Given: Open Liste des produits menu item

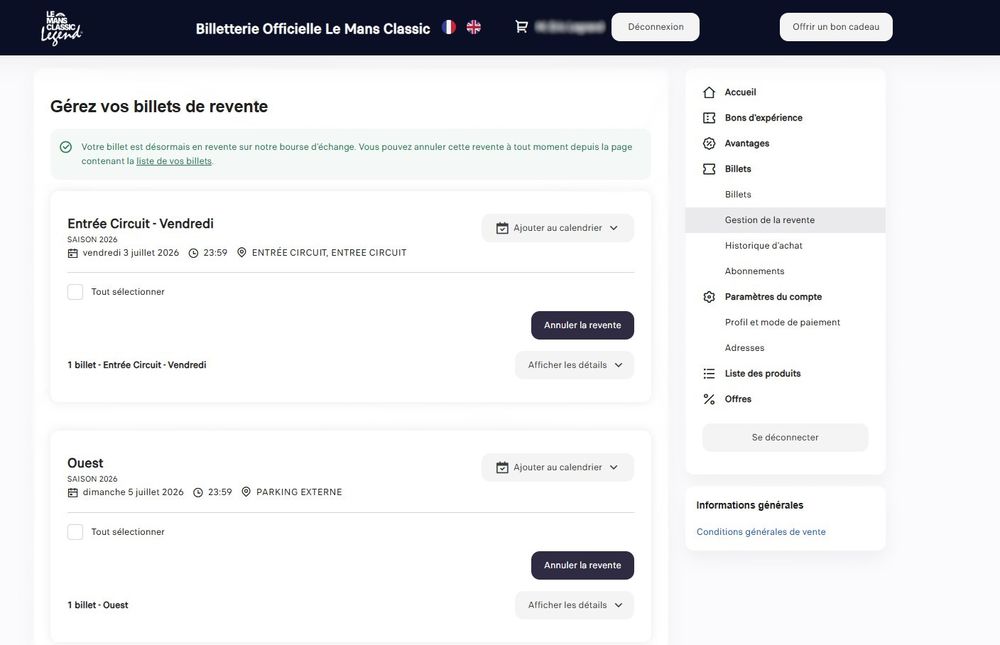Looking at the screenshot, I should [762, 373].
